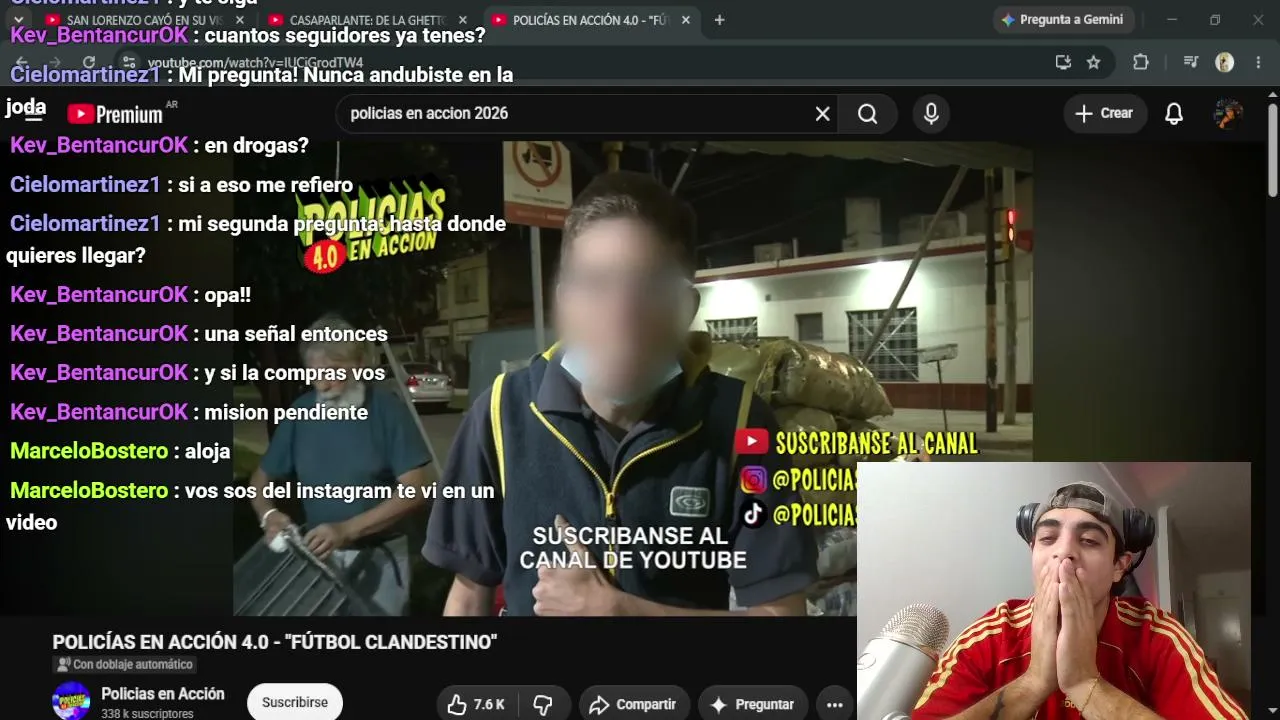Screen dimensions: 1280x720
Task: Click the install/cast icon in the address bar
Action: [1063, 62]
